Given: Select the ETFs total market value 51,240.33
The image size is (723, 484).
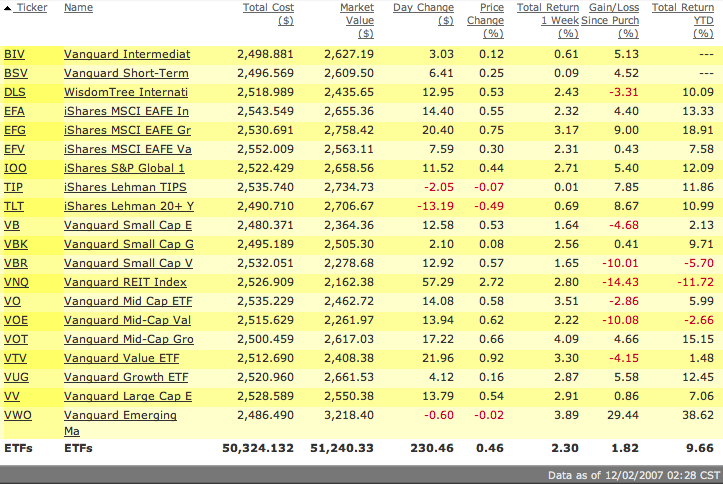Looking at the screenshot, I should pos(342,448).
